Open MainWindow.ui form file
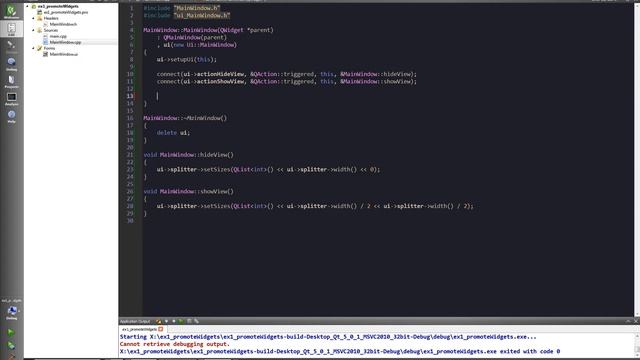Screen dimensions: 640x360 pyautogui.click(x=64, y=54)
